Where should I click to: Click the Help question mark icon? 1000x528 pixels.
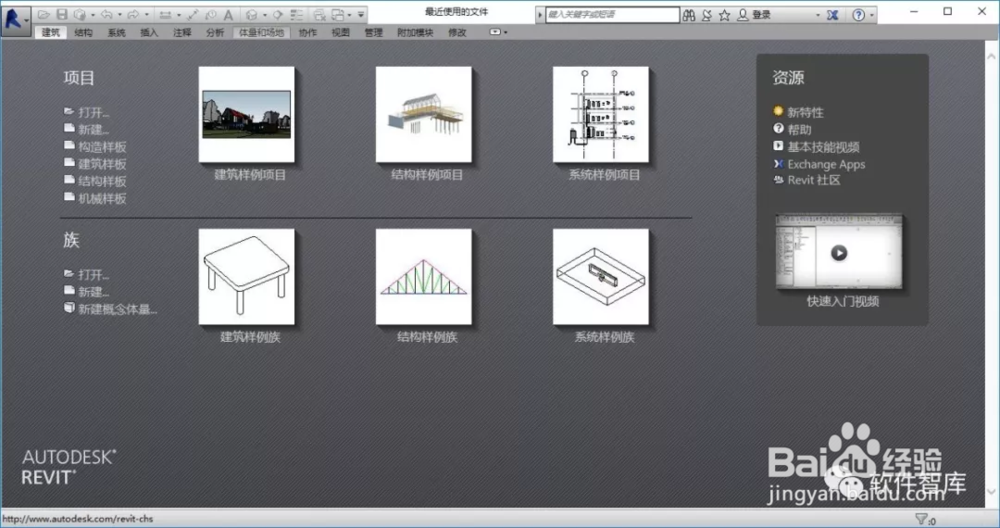(858, 15)
